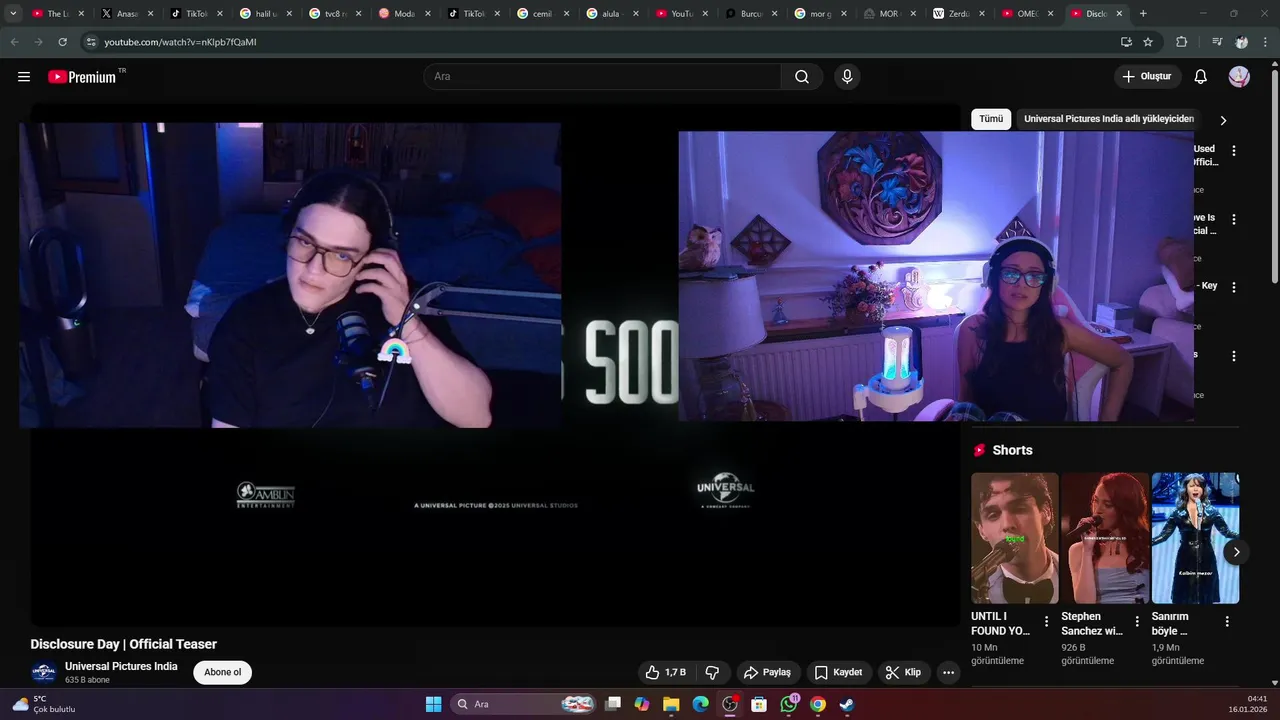Start voice search with microphone icon

coord(847,77)
